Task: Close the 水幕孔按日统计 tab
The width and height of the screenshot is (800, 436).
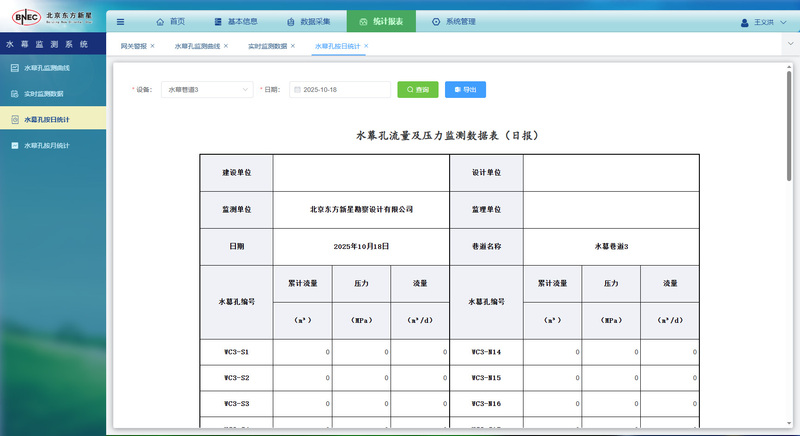Action: tap(366, 46)
